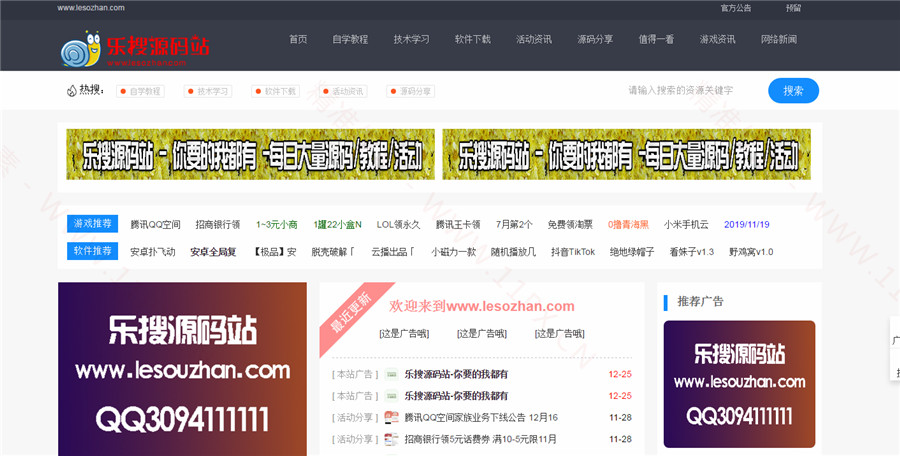The height and width of the screenshot is (456, 900).
Task: Go to 软件下载 nav section
Action: coord(472,40)
